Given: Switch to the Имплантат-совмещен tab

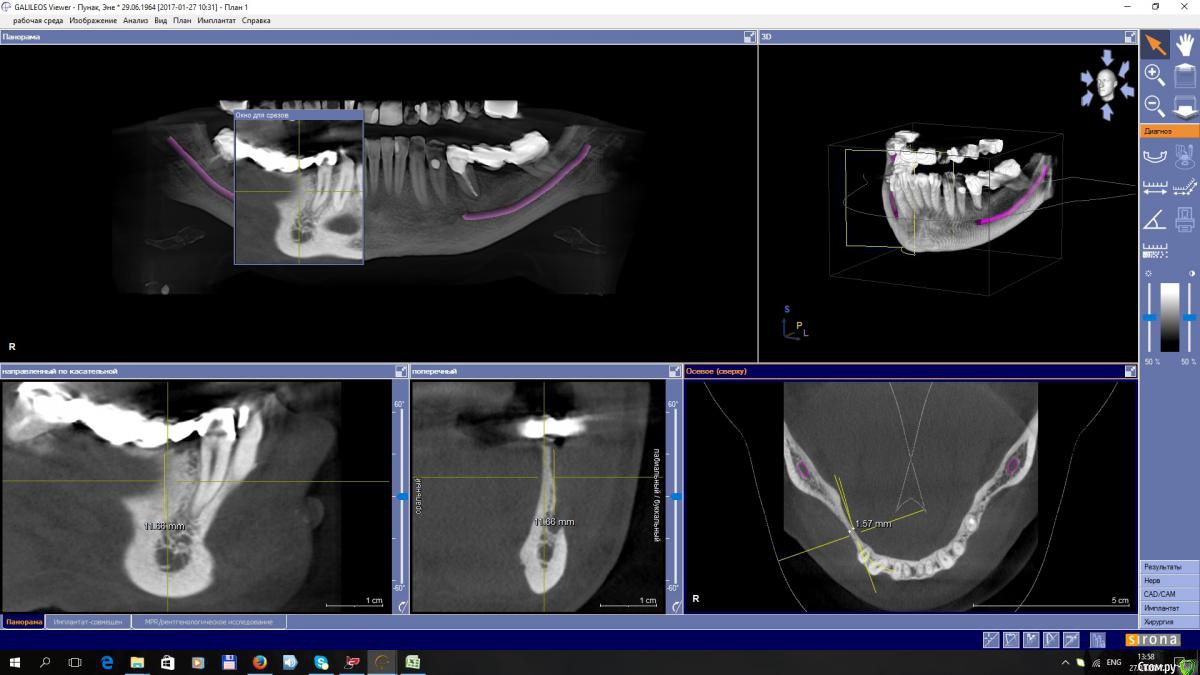Looking at the screenshot, I should click(x=88, y=622).
